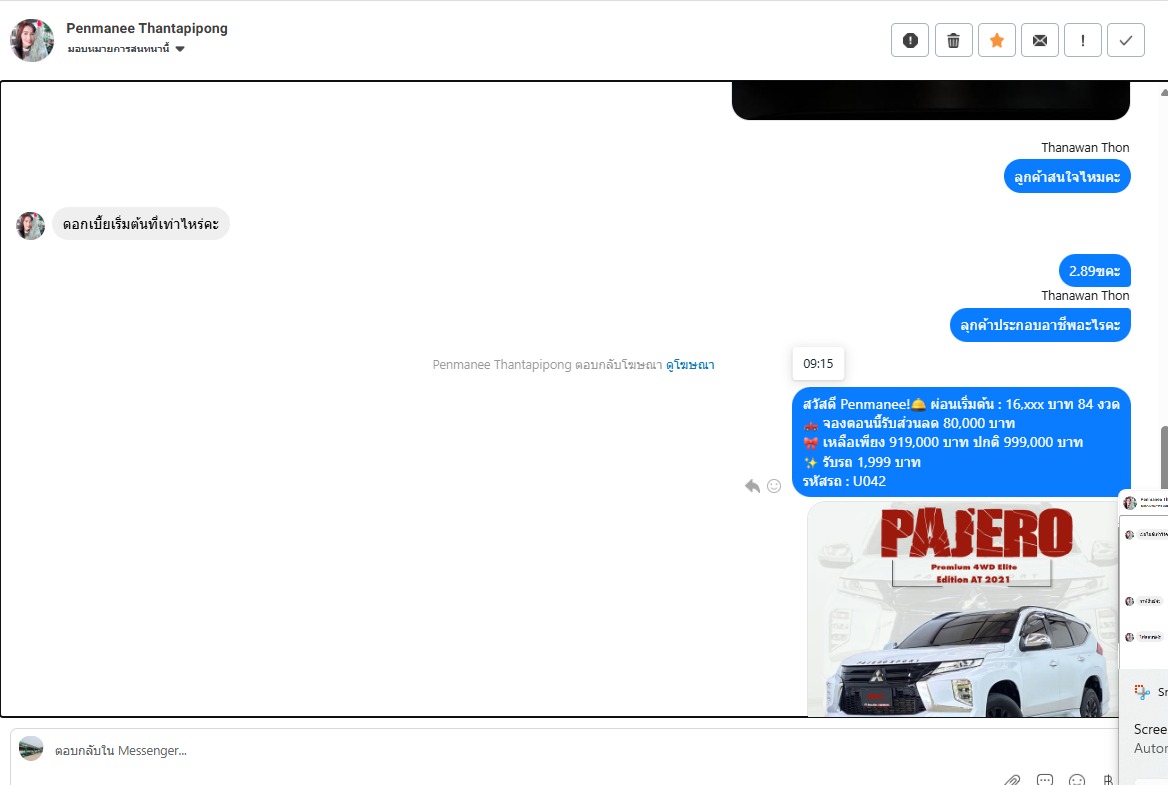Select the message ลูกค้าสนใจไหมคะ
The height and width of the screenshot is (785, 1168).
[1067, 177]
